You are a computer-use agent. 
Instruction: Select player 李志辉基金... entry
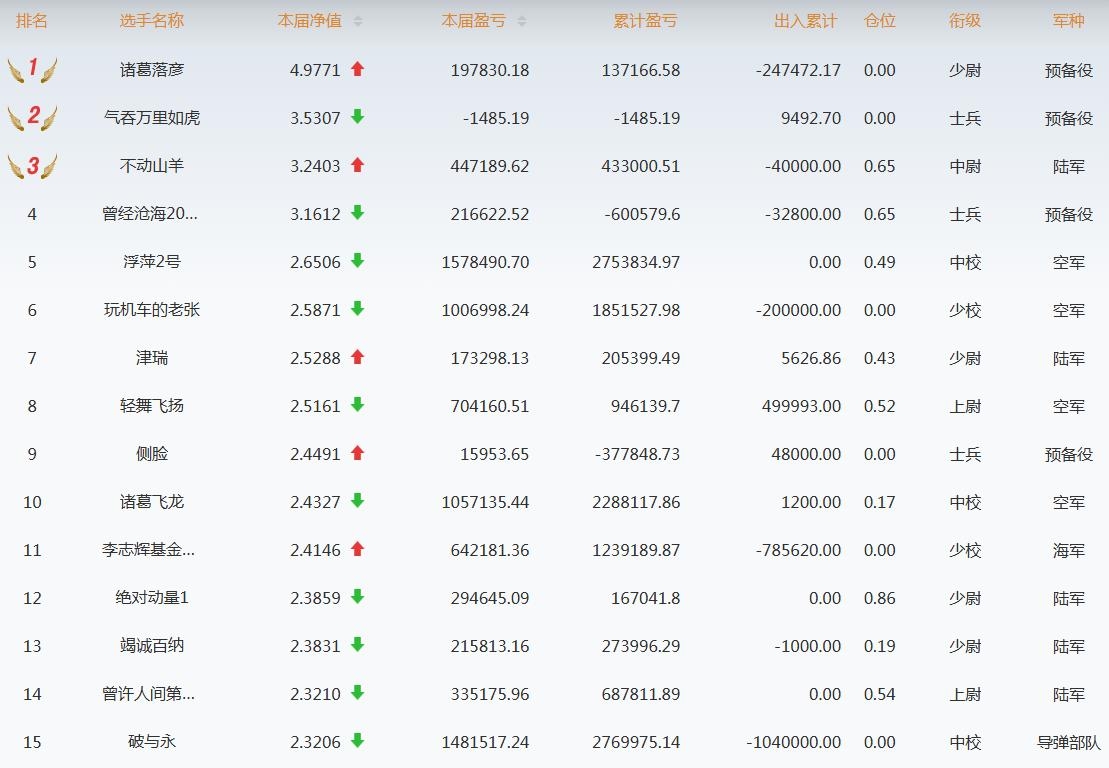click(149, 550)
